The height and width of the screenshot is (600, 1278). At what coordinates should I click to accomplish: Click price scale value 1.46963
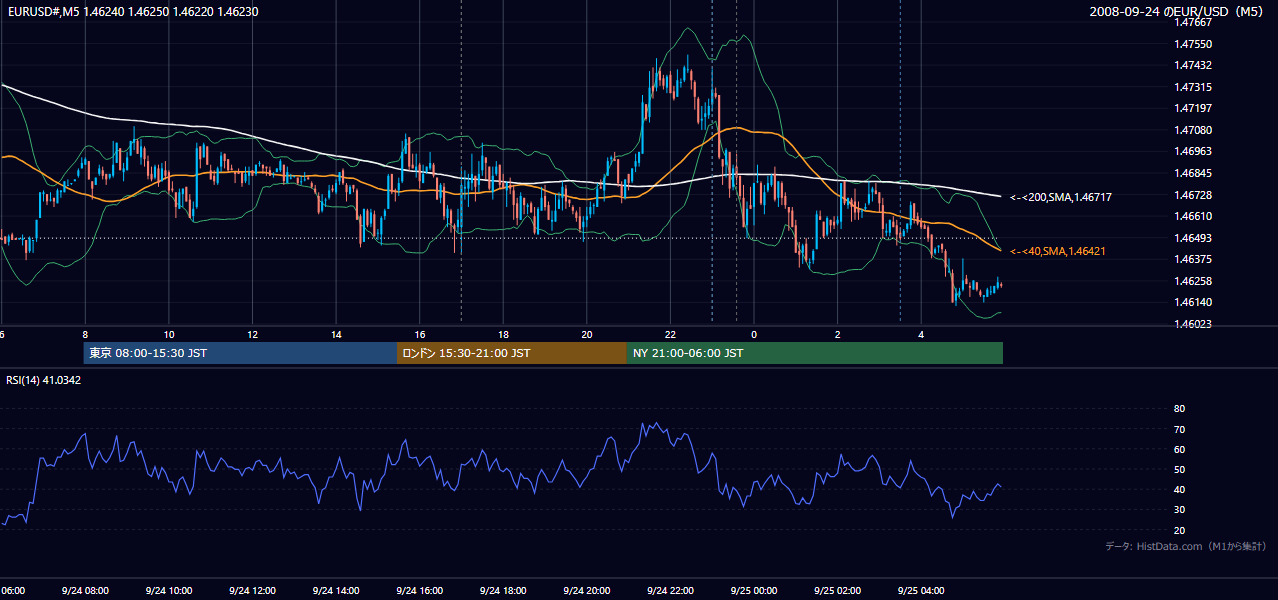click(x=1192, y=151)
